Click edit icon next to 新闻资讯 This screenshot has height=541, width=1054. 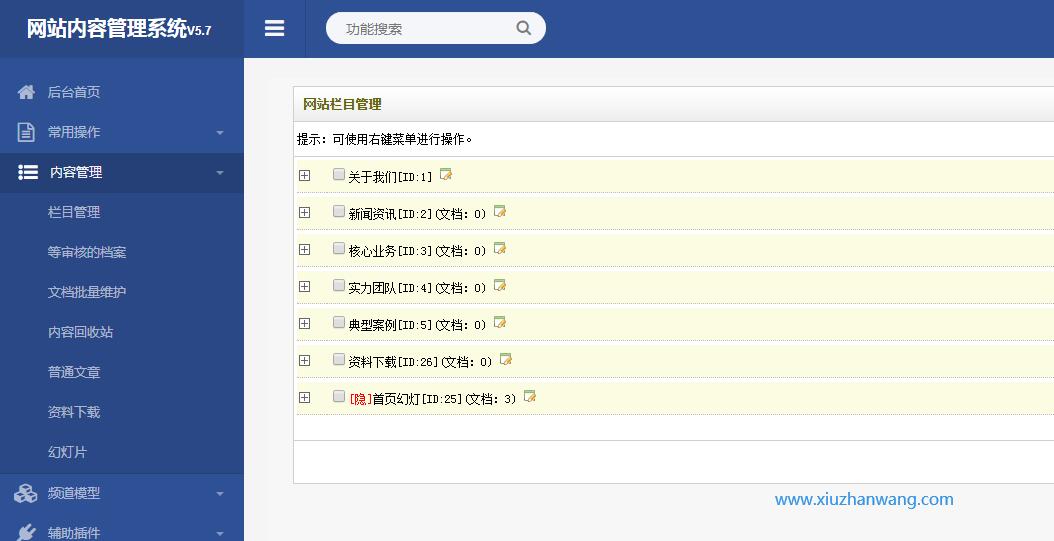pos(500,212)
